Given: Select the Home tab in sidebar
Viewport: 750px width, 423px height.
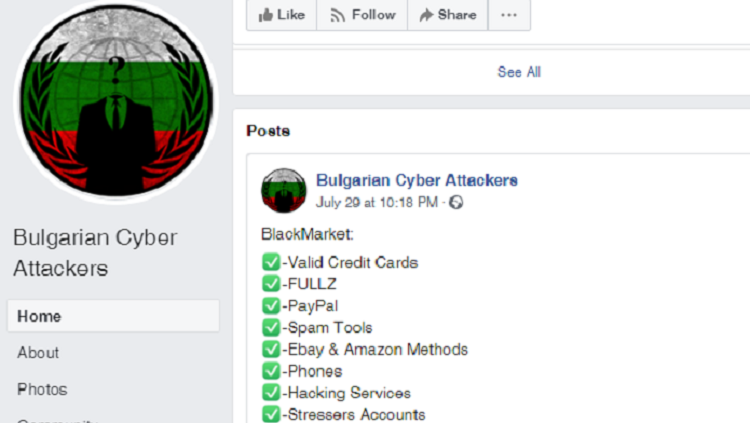Looking at the screenshot, I should (113, 316).
